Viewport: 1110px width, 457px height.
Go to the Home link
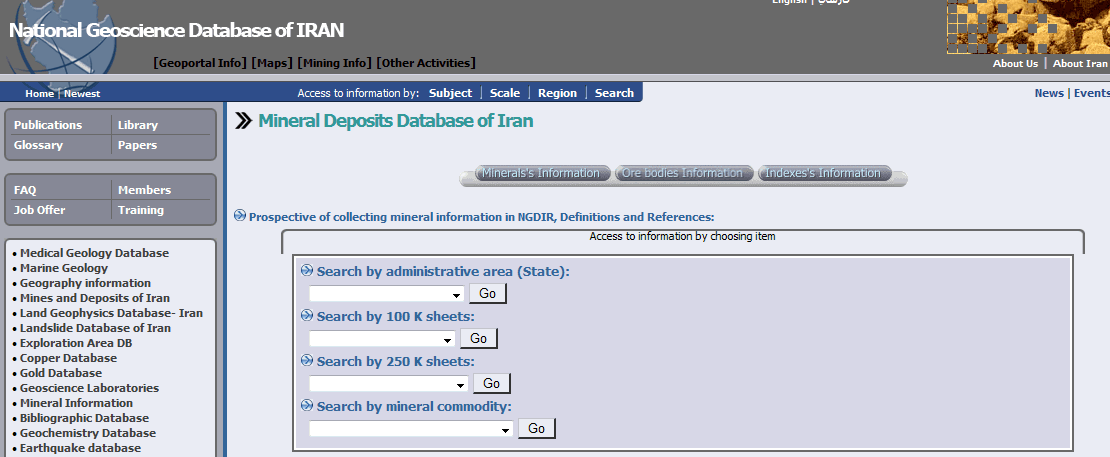click(40, 93)
